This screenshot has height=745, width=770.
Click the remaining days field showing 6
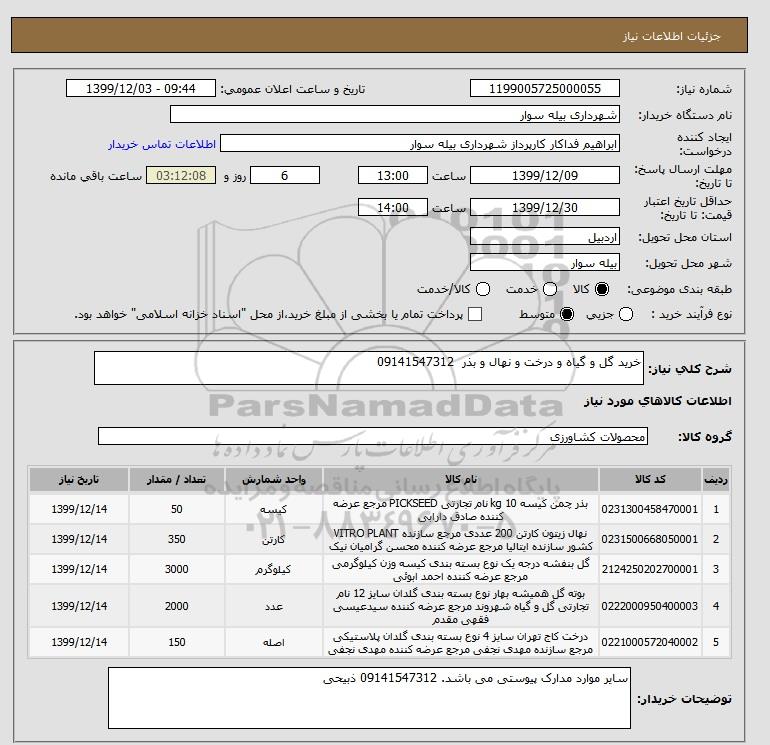[285, 175]
